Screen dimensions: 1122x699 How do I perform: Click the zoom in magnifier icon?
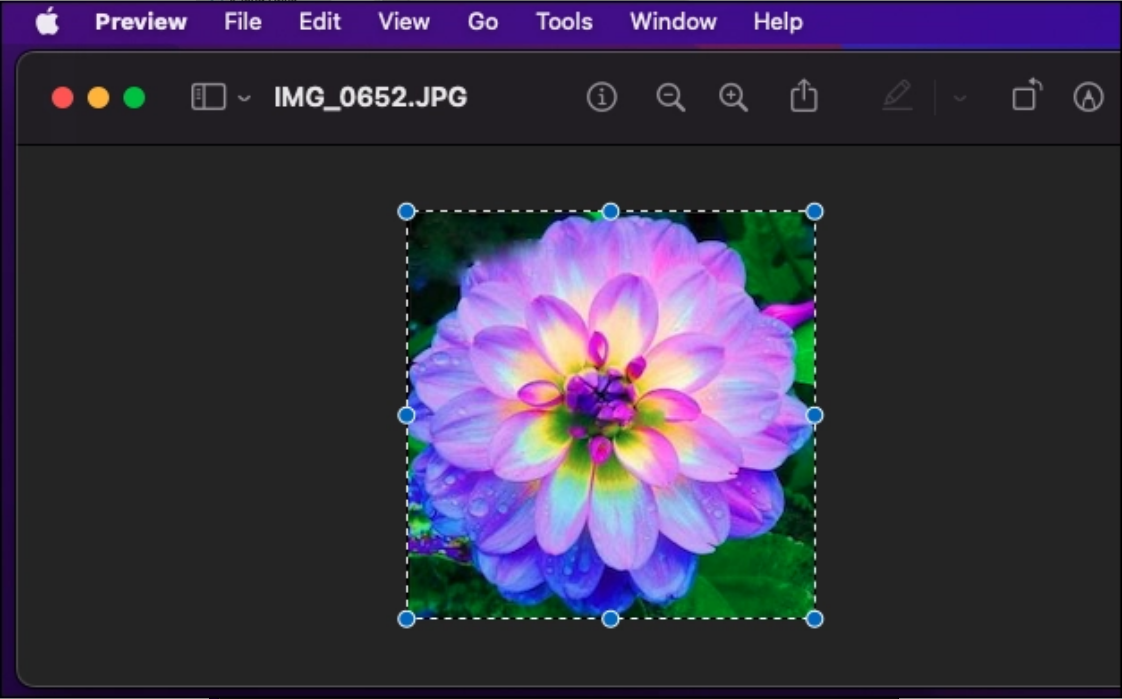(x=734, y=97)
